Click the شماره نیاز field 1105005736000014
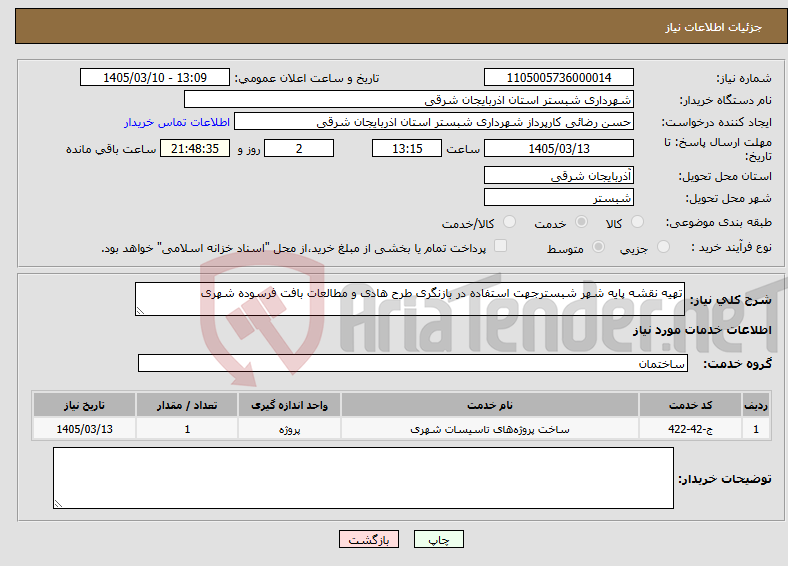Screen dimensions: 788x566 coord(558,77)
